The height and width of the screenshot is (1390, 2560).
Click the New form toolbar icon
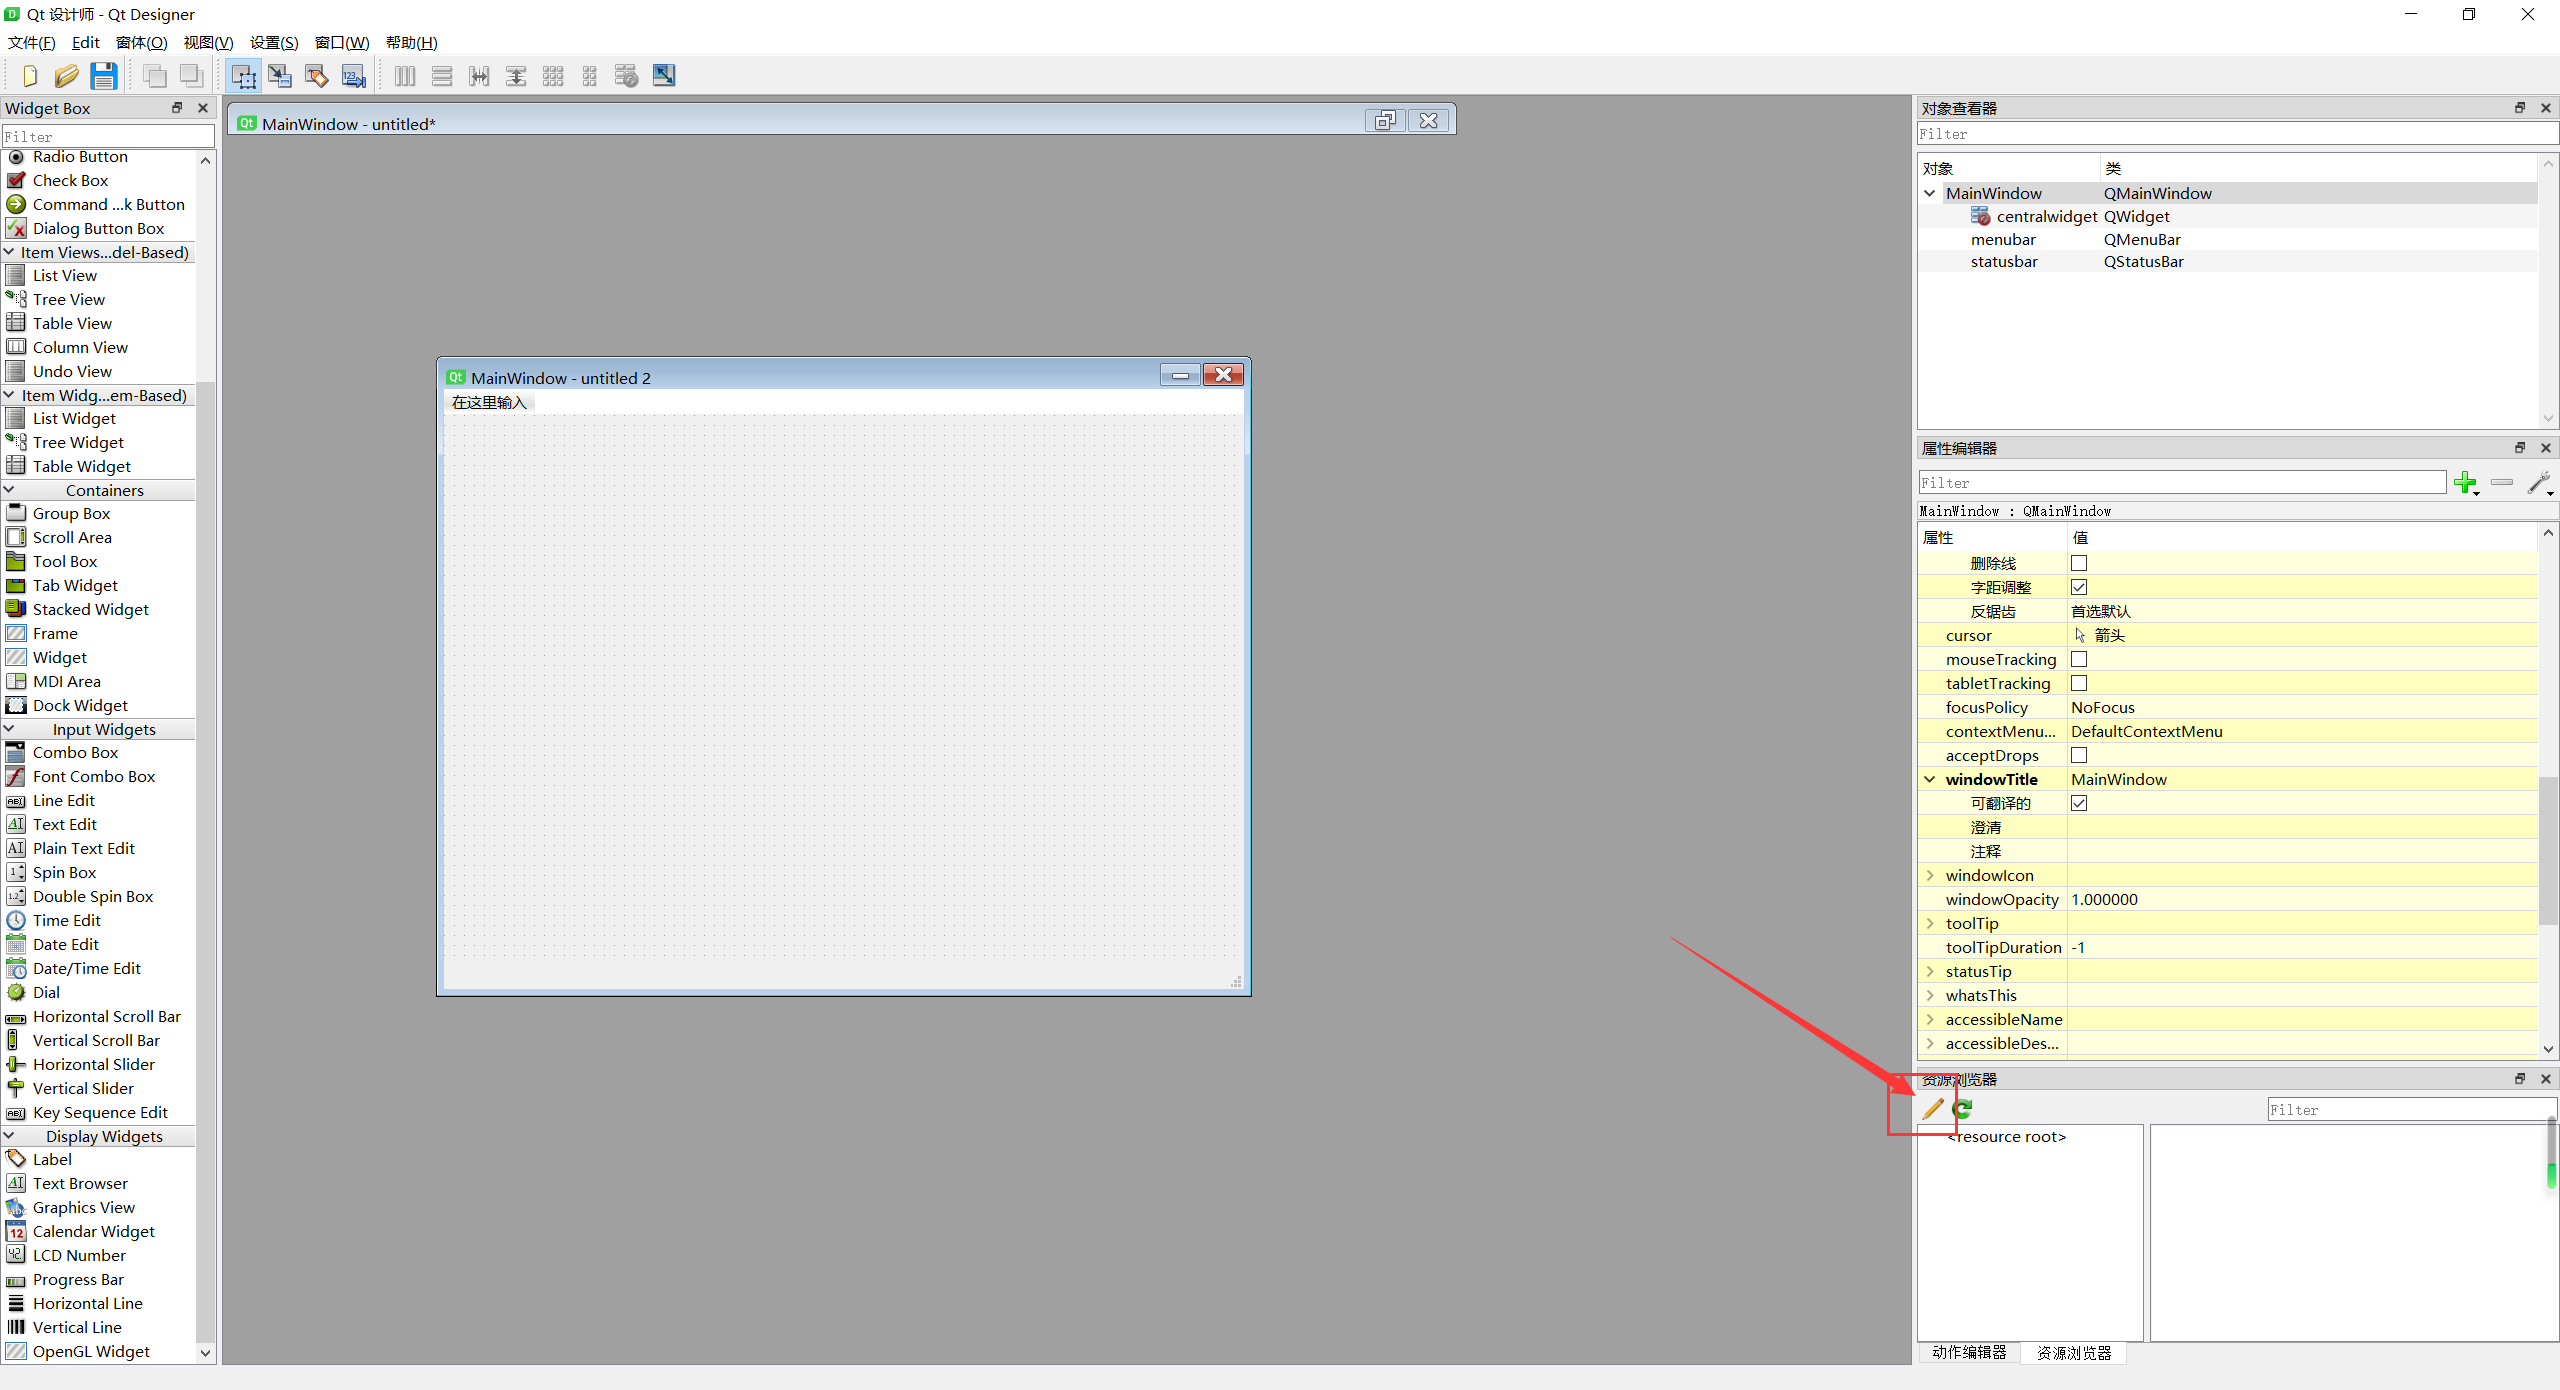pos(29,76)
